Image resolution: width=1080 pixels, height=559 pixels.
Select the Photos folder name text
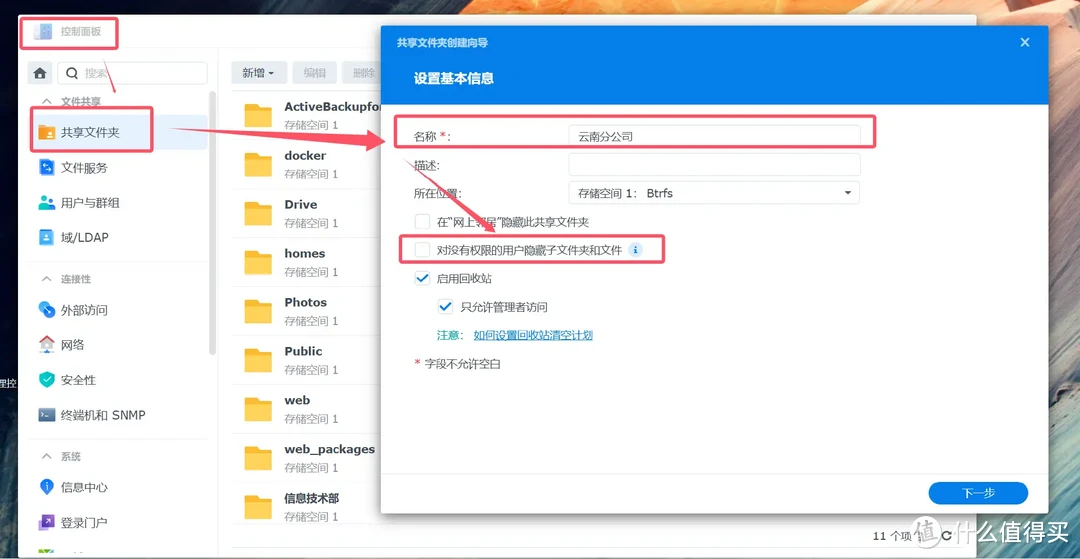click(305, 302)
